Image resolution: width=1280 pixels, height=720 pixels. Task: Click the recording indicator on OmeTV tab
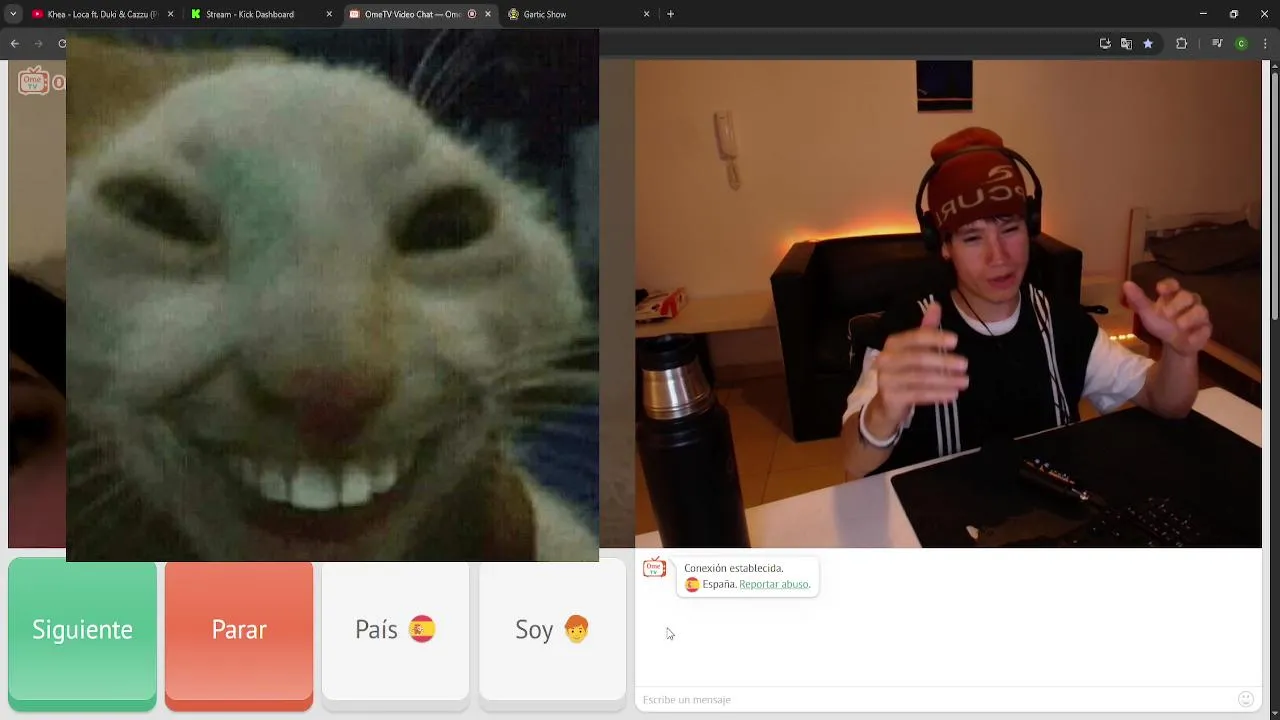(x=472, y=14)
